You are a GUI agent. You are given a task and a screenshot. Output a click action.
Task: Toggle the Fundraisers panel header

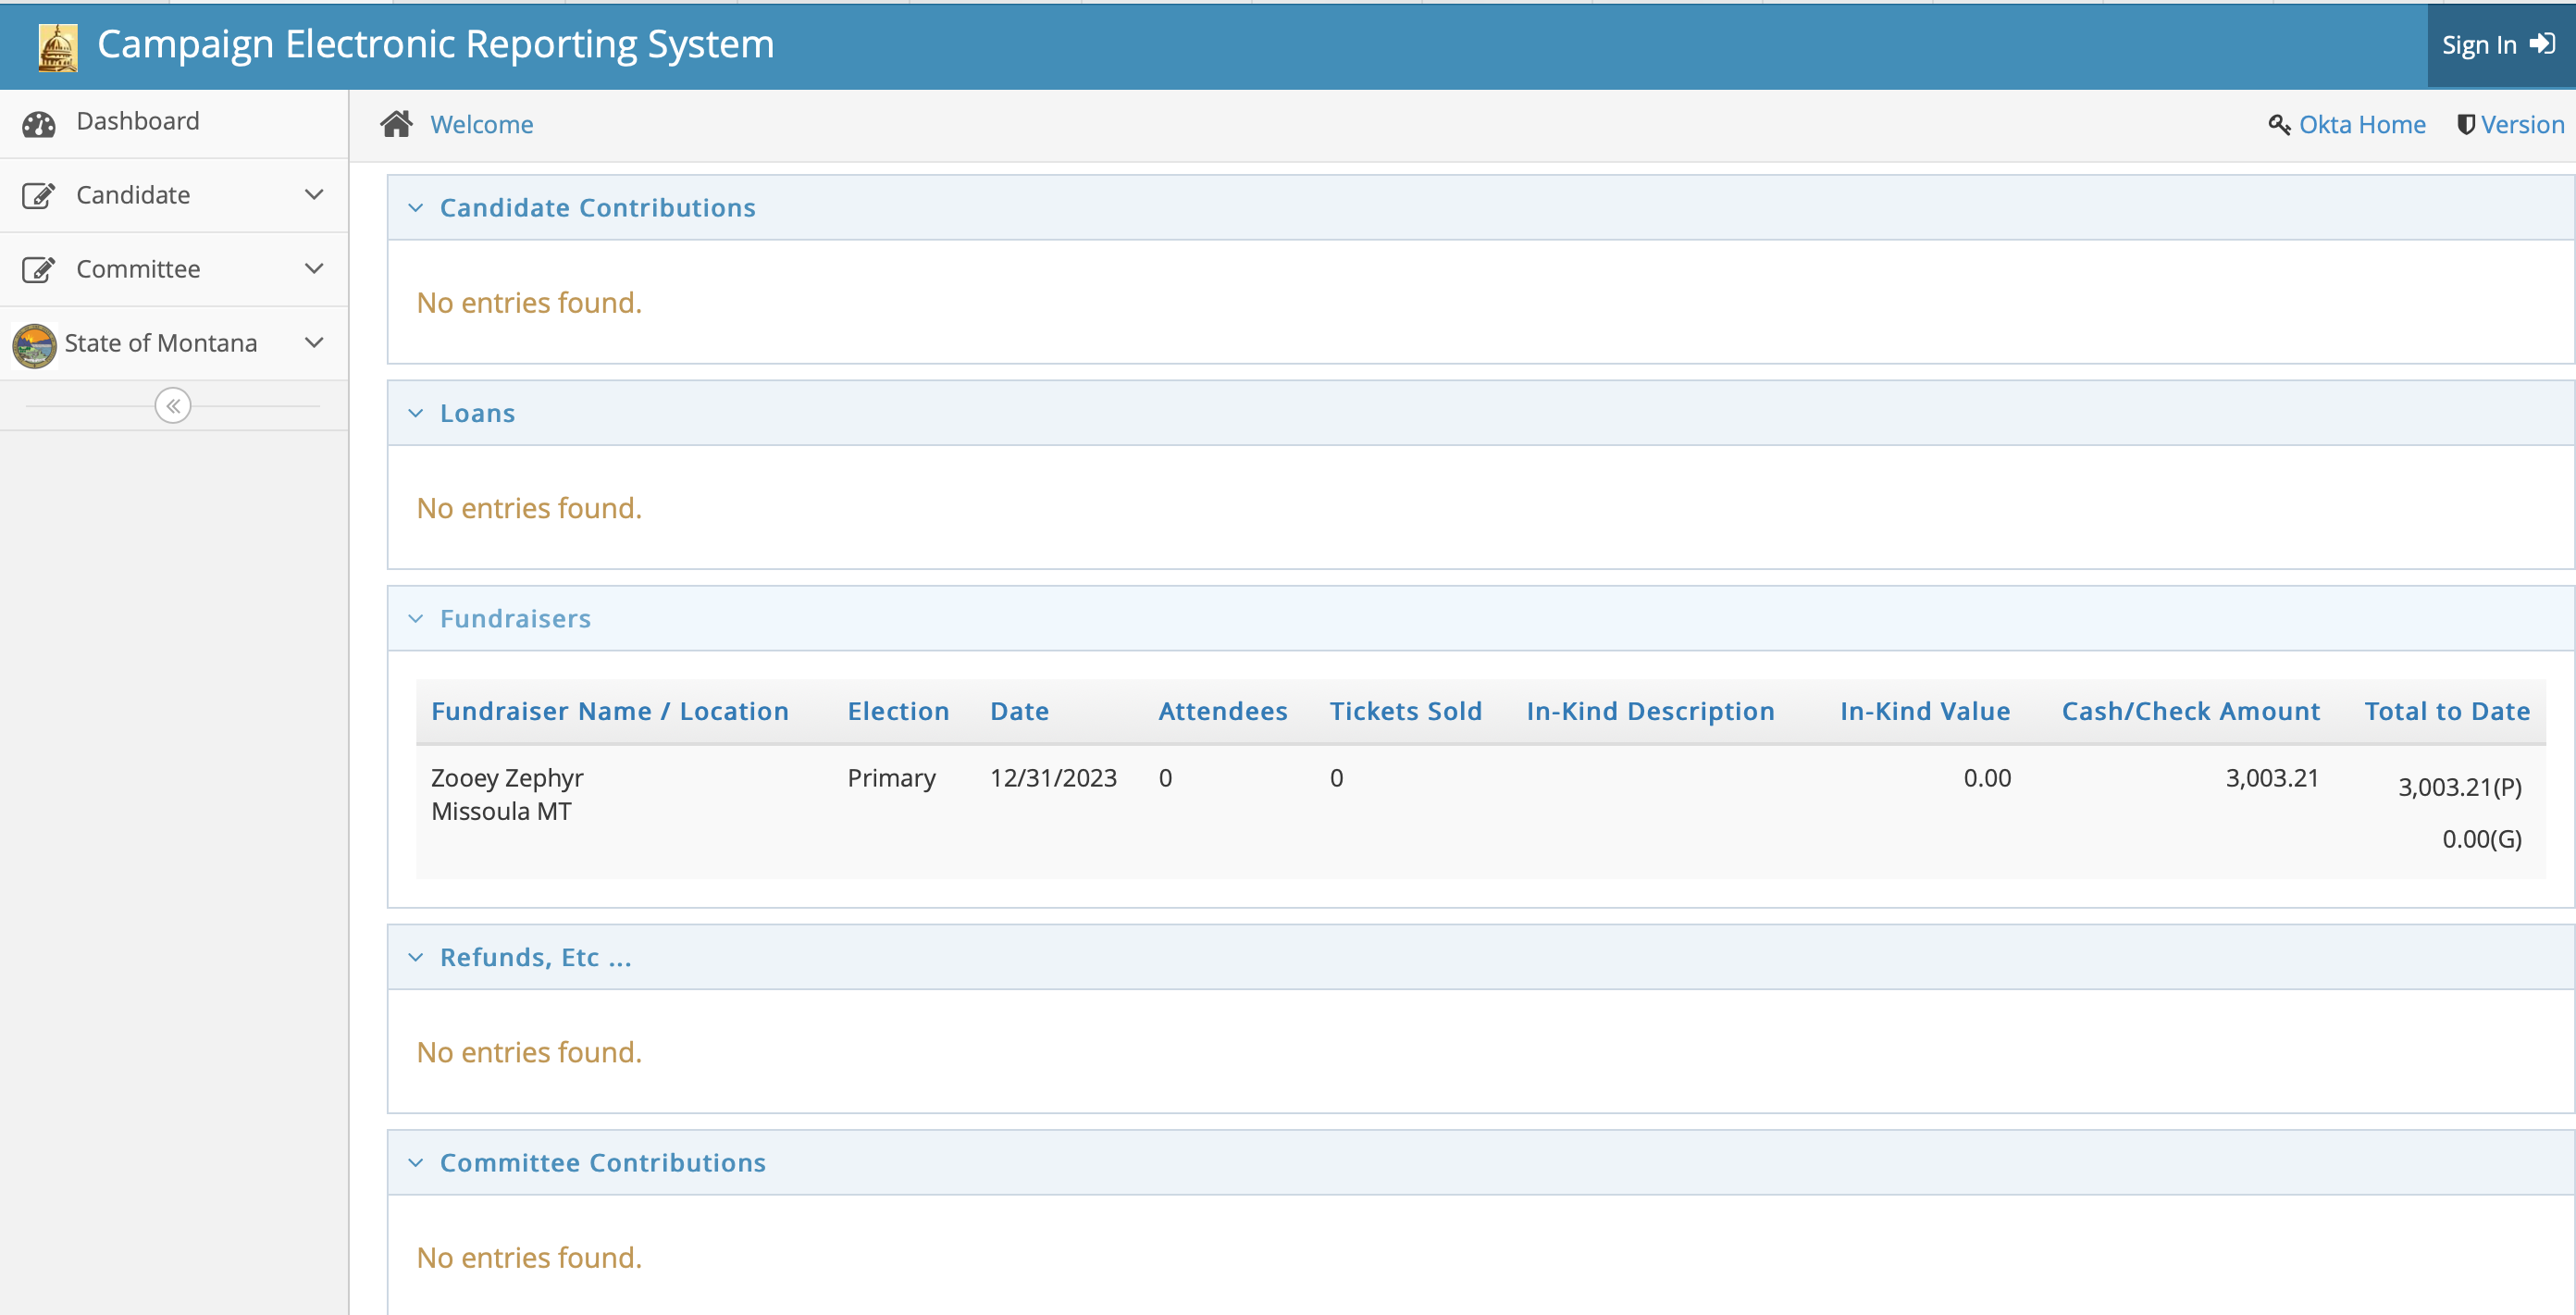pyautogui.click(x=515, y=619)
